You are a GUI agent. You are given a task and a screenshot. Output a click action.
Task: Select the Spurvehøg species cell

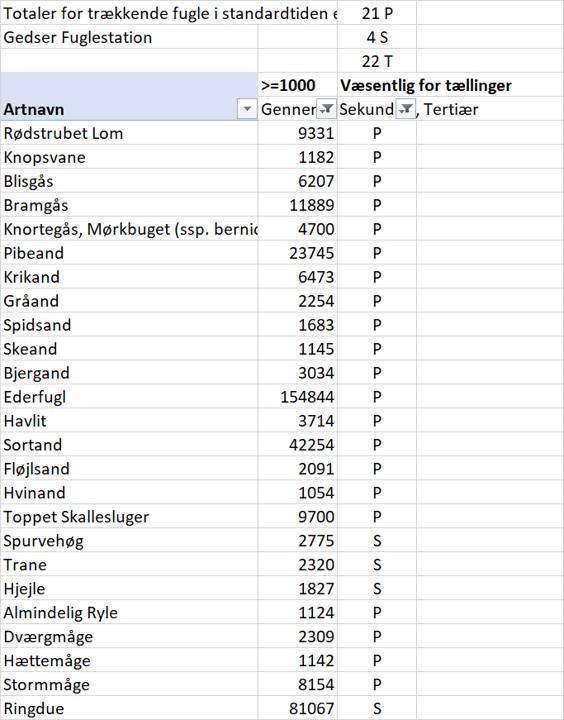pyautogui.click(x=130, y=540)
